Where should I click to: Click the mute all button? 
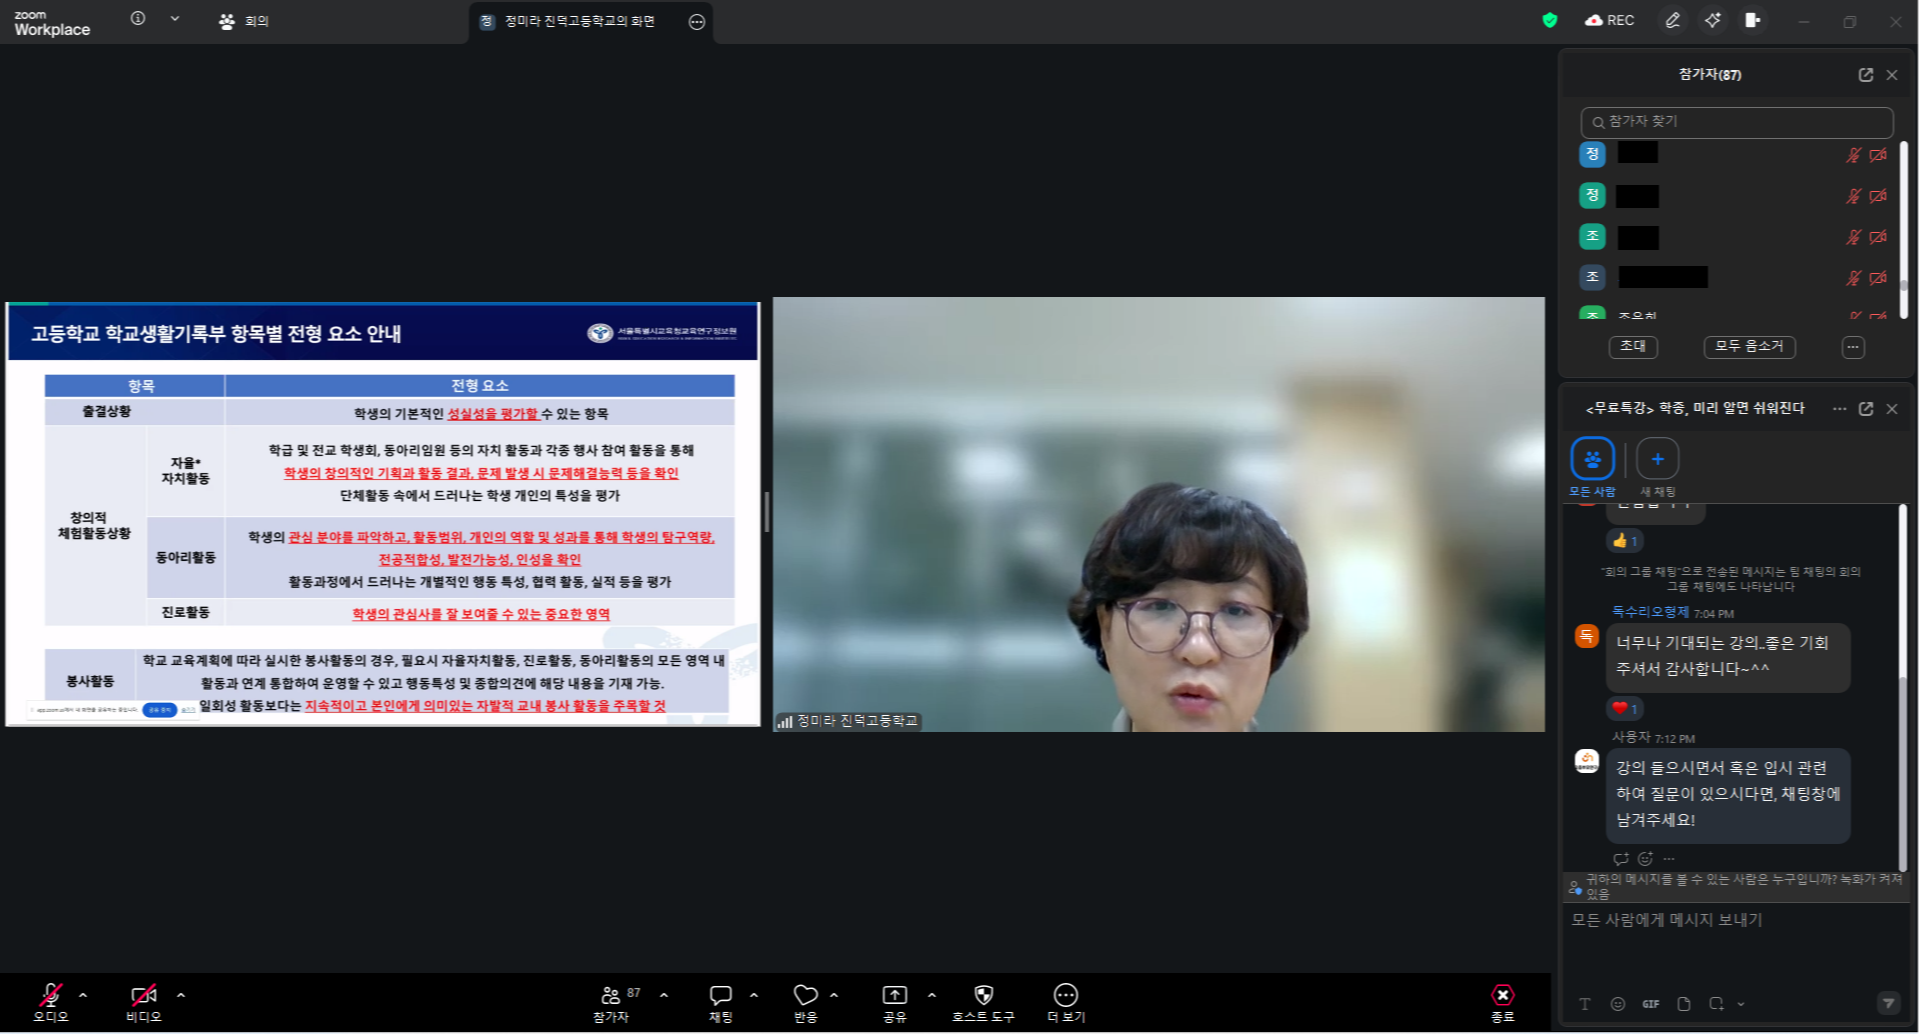pos(1749,346)
